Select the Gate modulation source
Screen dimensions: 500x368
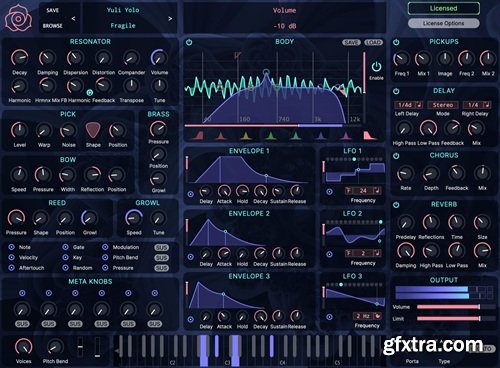(x=65, y=247)
